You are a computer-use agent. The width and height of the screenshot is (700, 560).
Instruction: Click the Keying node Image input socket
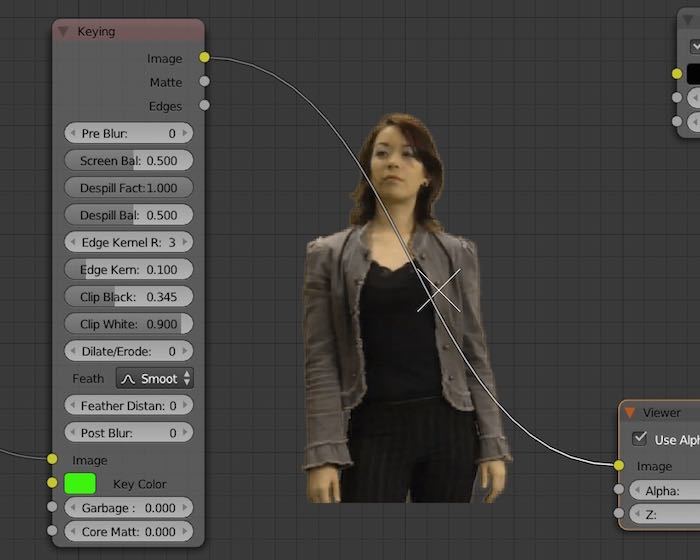(x=52, y=459)
